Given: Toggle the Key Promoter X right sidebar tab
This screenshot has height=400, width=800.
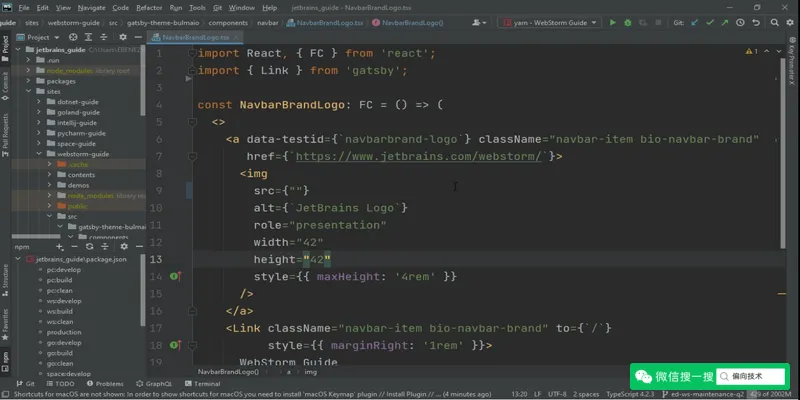Looking at the screenshot, I should pyautogui.click(x=792, y=60).
